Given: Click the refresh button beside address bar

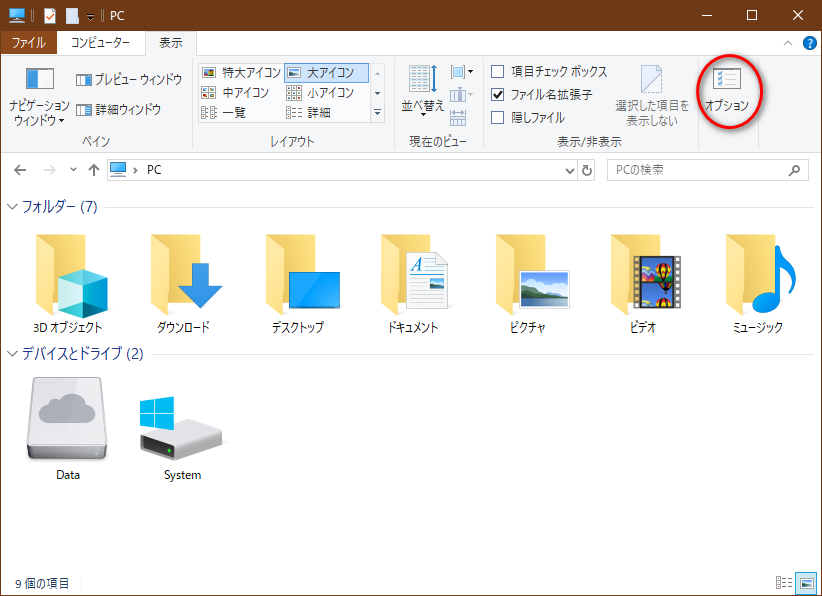Looking at the screenshot, I should 587,170.
